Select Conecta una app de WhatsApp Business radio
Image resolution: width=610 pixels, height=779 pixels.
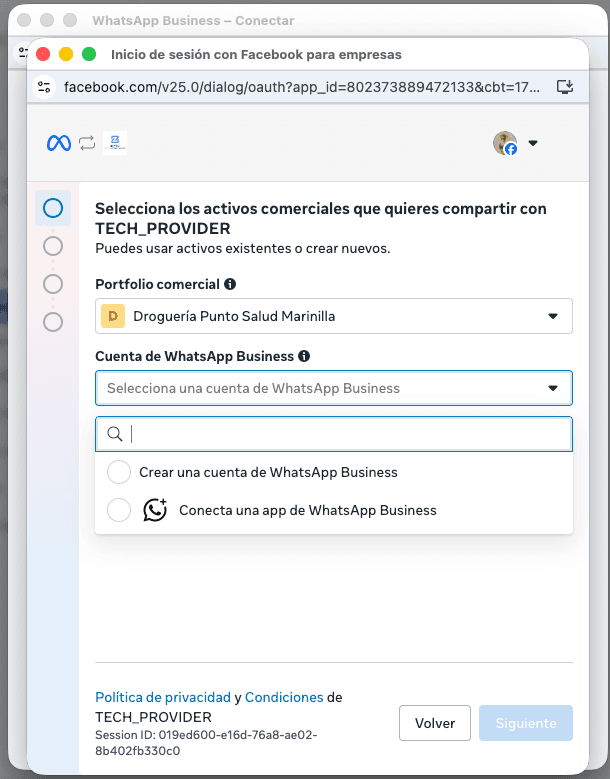119,510
